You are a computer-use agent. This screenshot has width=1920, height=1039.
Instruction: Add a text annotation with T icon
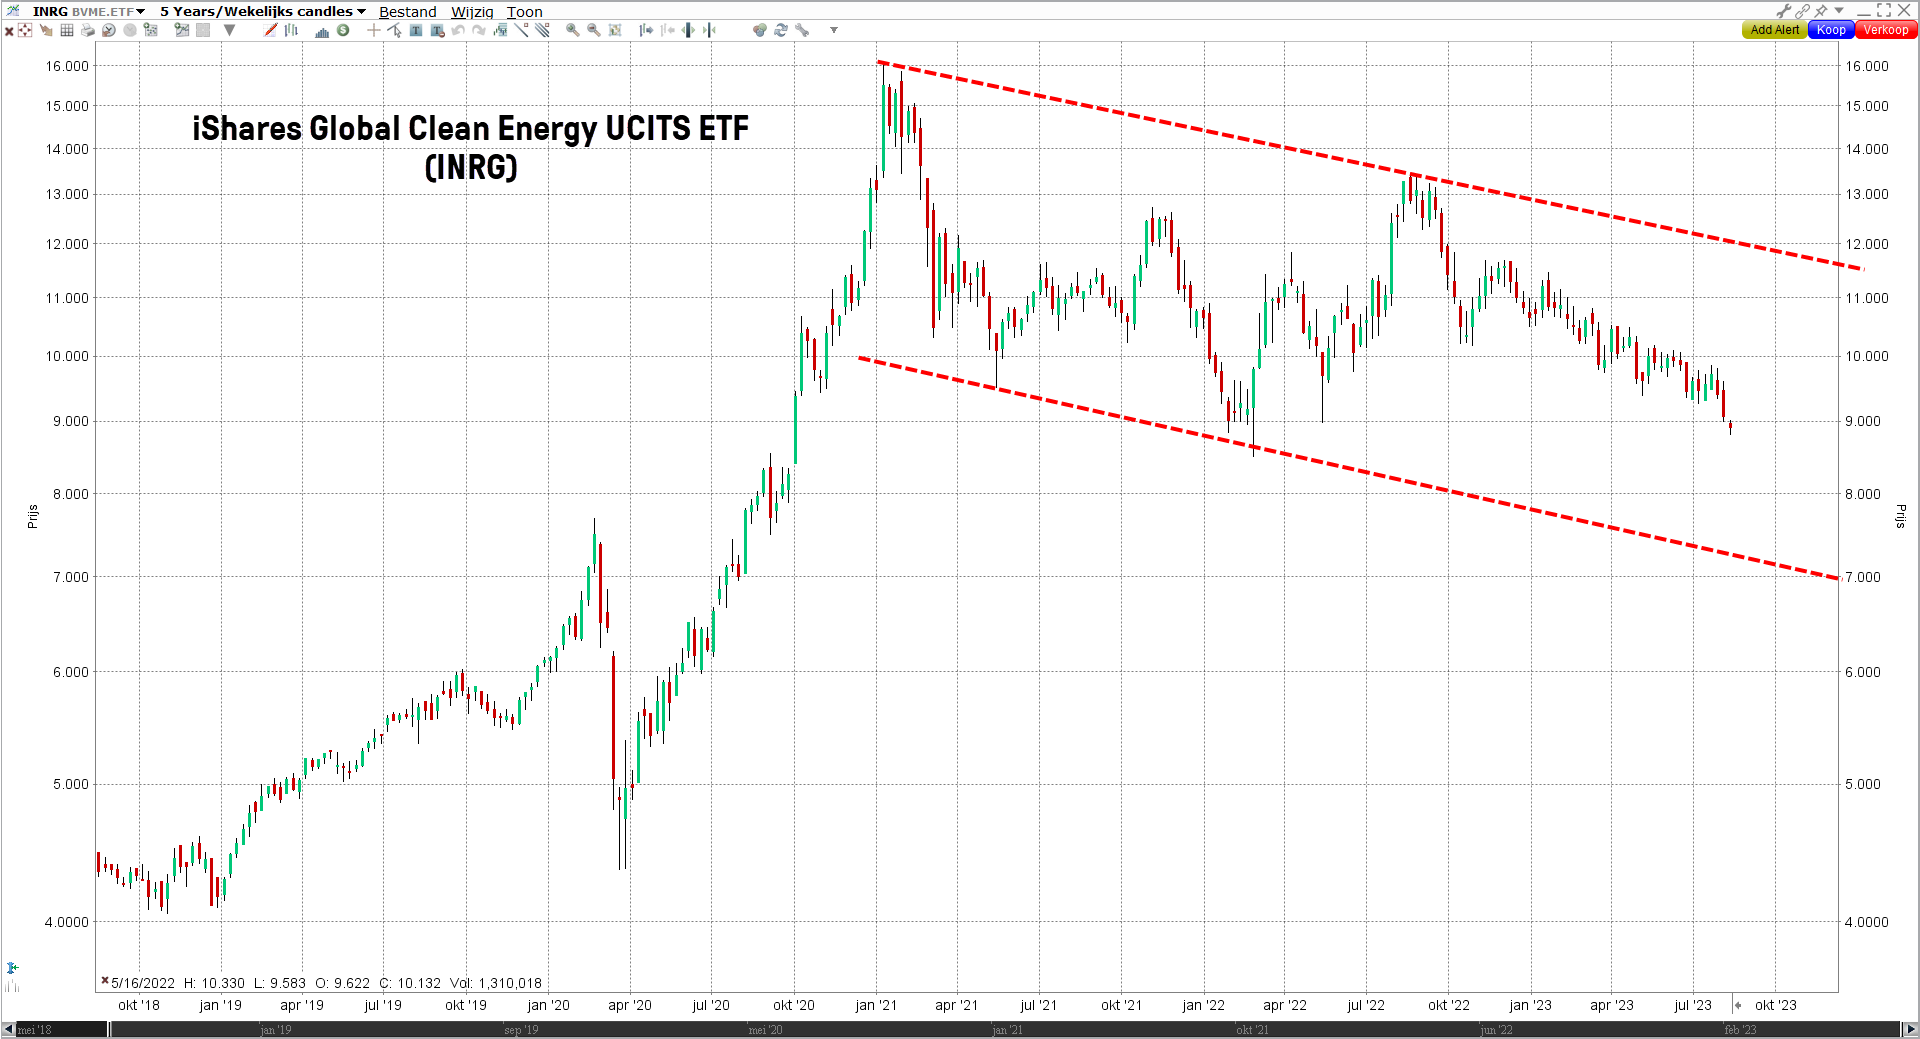pos(416,30)
